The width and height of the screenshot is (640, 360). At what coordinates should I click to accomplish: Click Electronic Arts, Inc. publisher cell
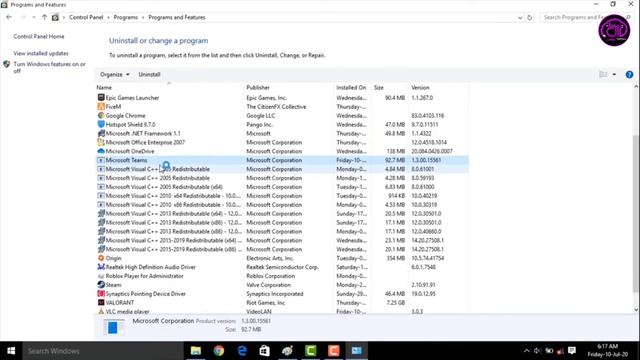click(270, 258)
